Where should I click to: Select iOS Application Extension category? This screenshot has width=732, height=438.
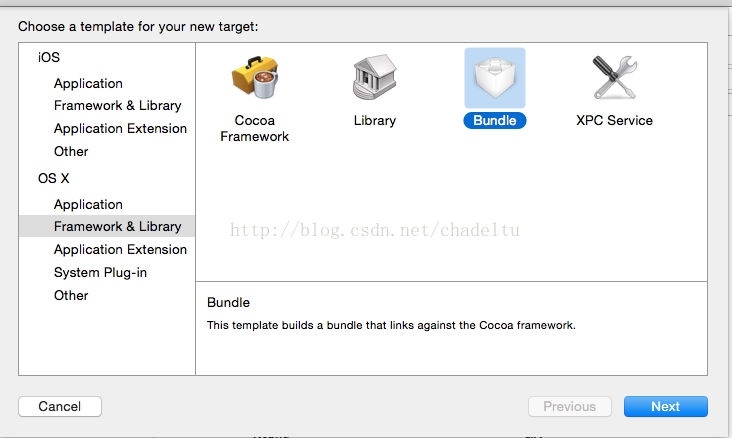point(120,128)
